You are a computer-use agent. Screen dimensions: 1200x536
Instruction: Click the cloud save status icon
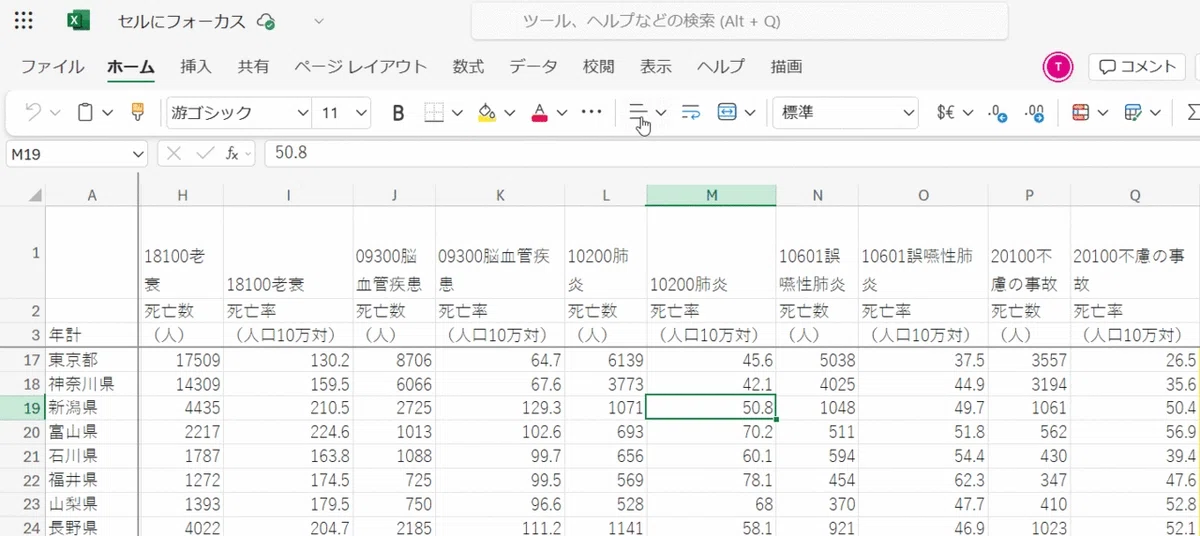266,21
